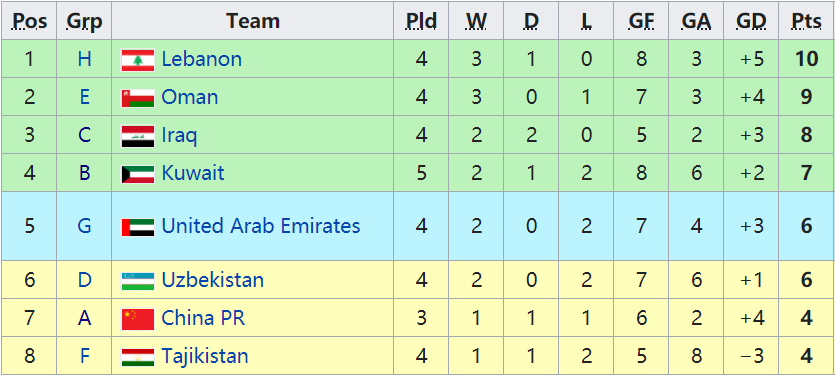
Task: Click the Iraq flag icon
Action: coord(138,136)
